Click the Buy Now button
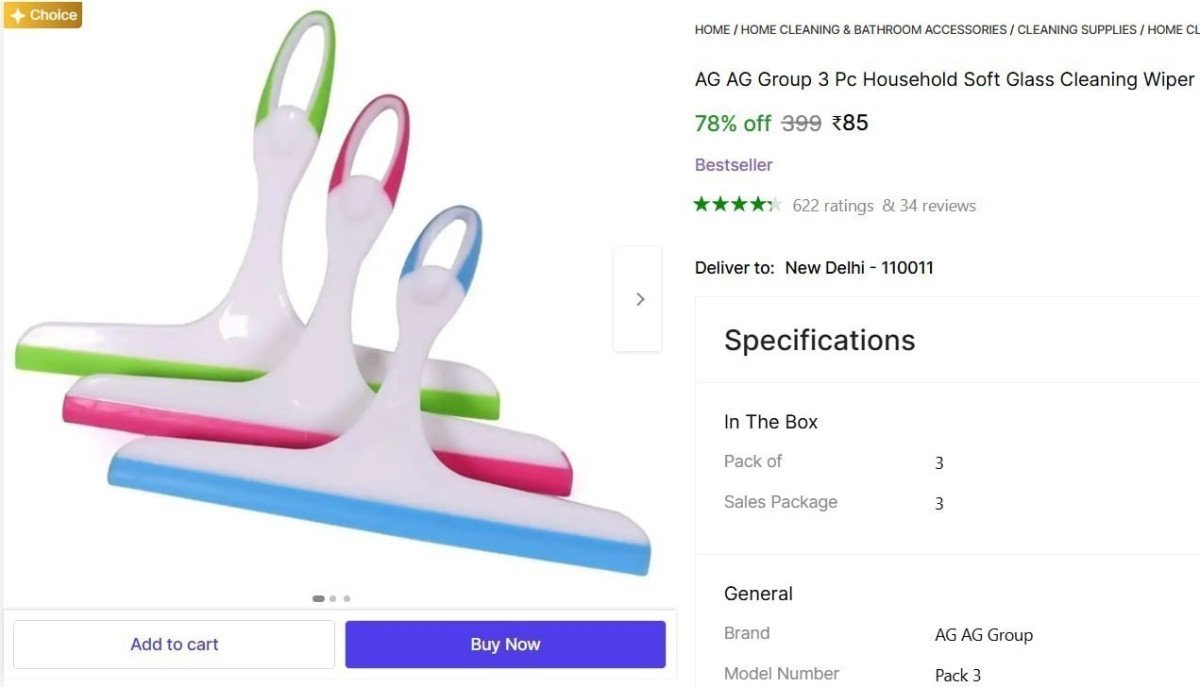Screen dimensions: 1200x687 pos(505,644)
